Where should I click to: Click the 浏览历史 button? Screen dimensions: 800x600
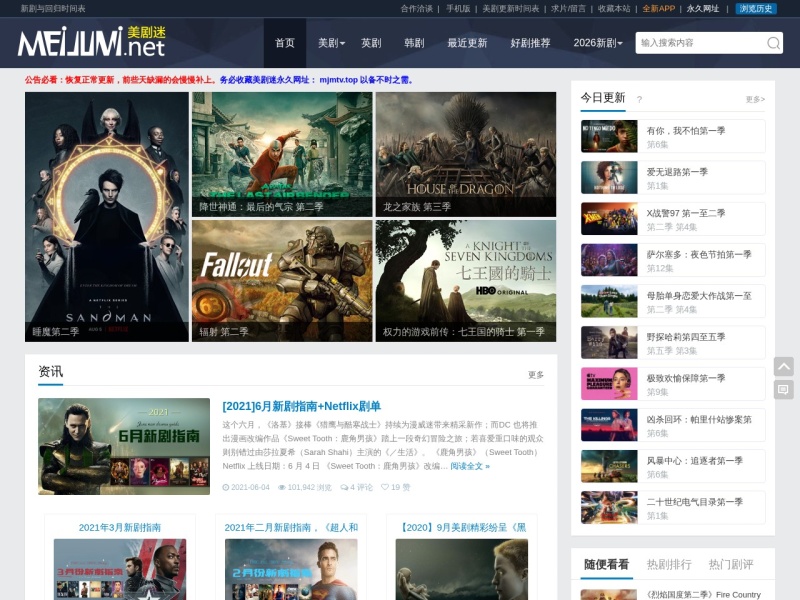tap(756, 9)
